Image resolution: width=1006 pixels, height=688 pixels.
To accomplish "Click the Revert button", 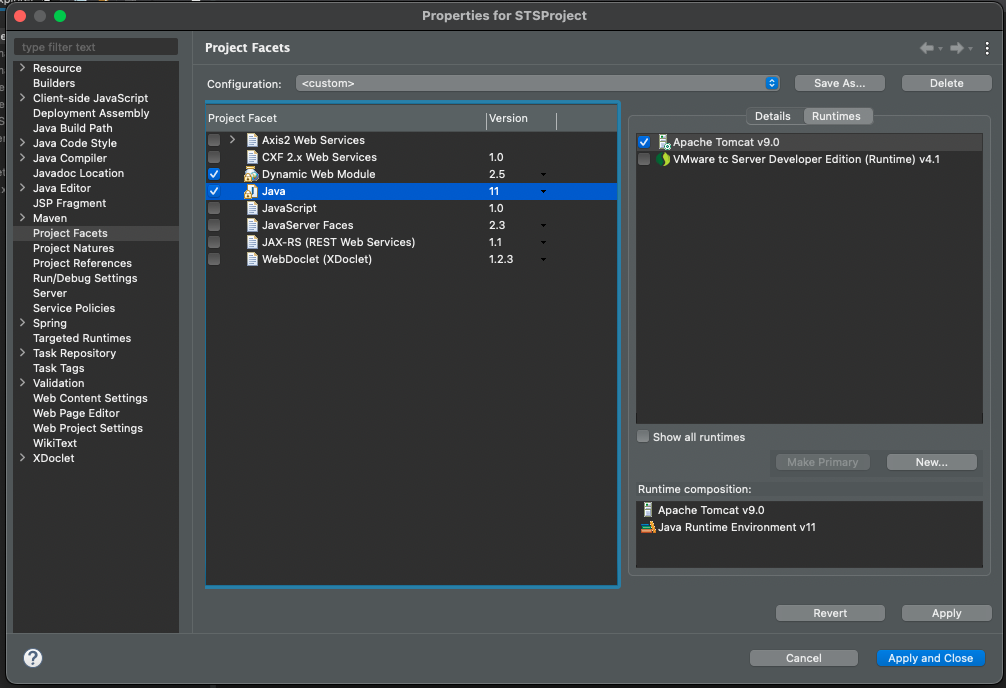I will tap(830, 614).
